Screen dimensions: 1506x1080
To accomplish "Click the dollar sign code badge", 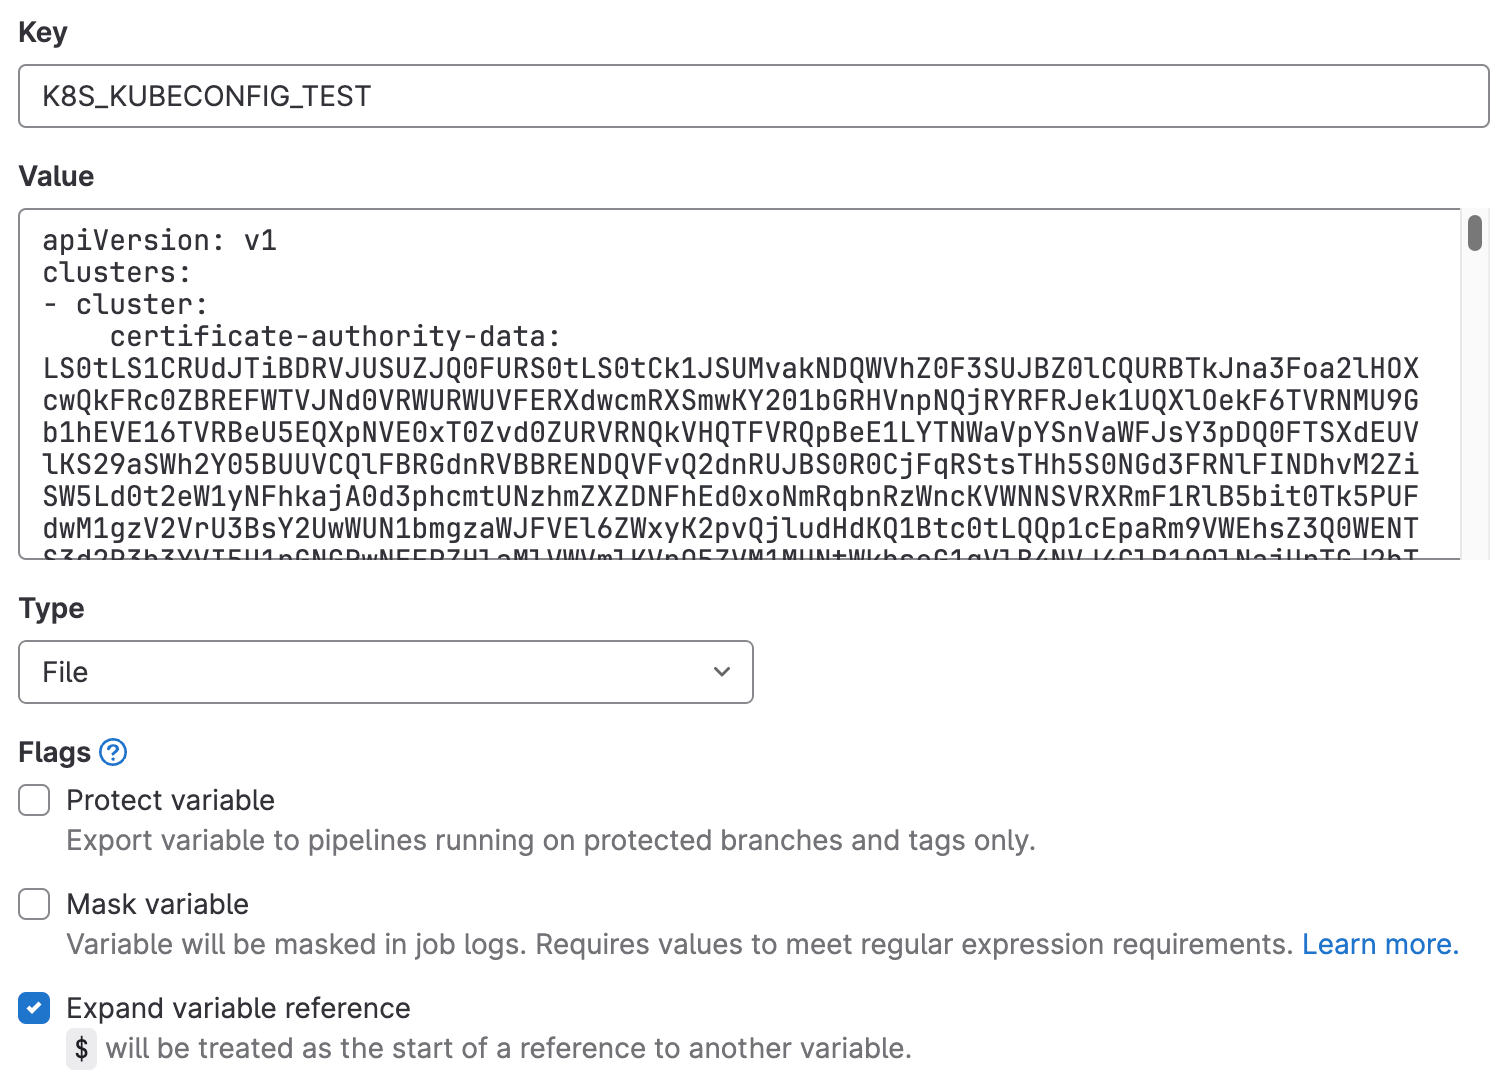I will pos(81,1049).
